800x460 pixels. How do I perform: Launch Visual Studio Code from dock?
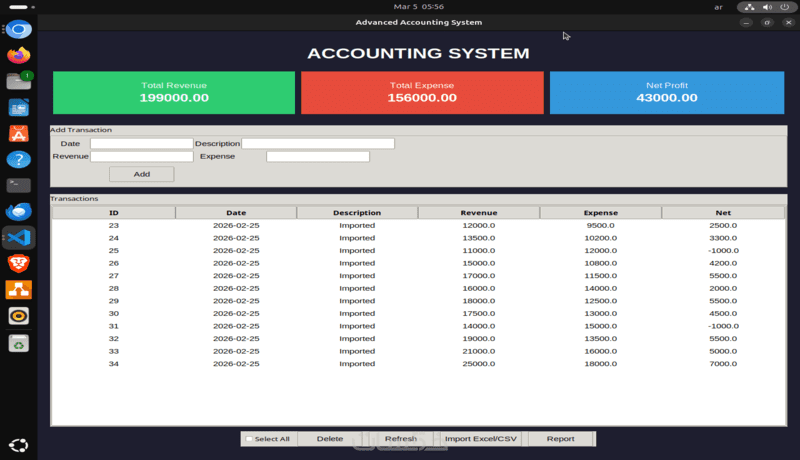(18, 238)
